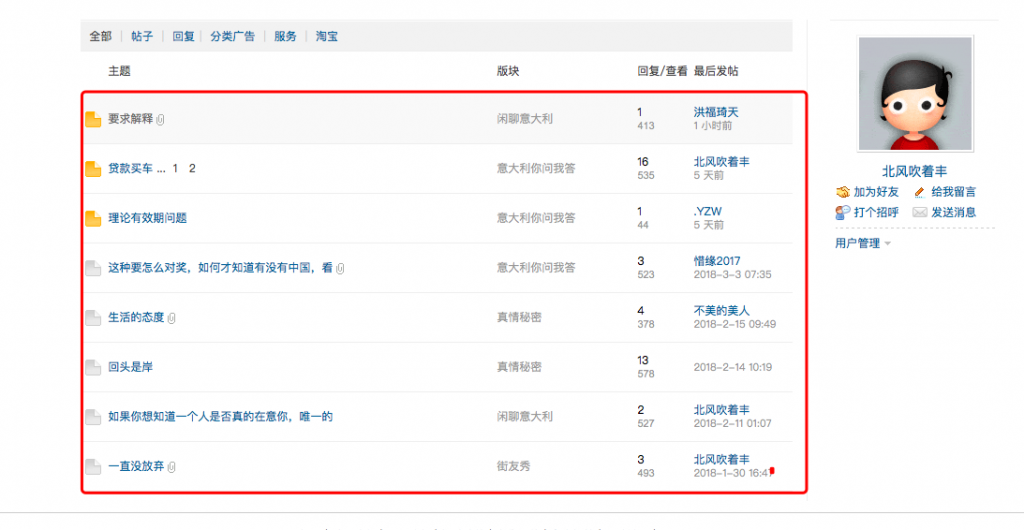Click the 1 小时前 last post time
Image resolution: width=1024 pixels, height=530 pixels.
pos(712,126)
